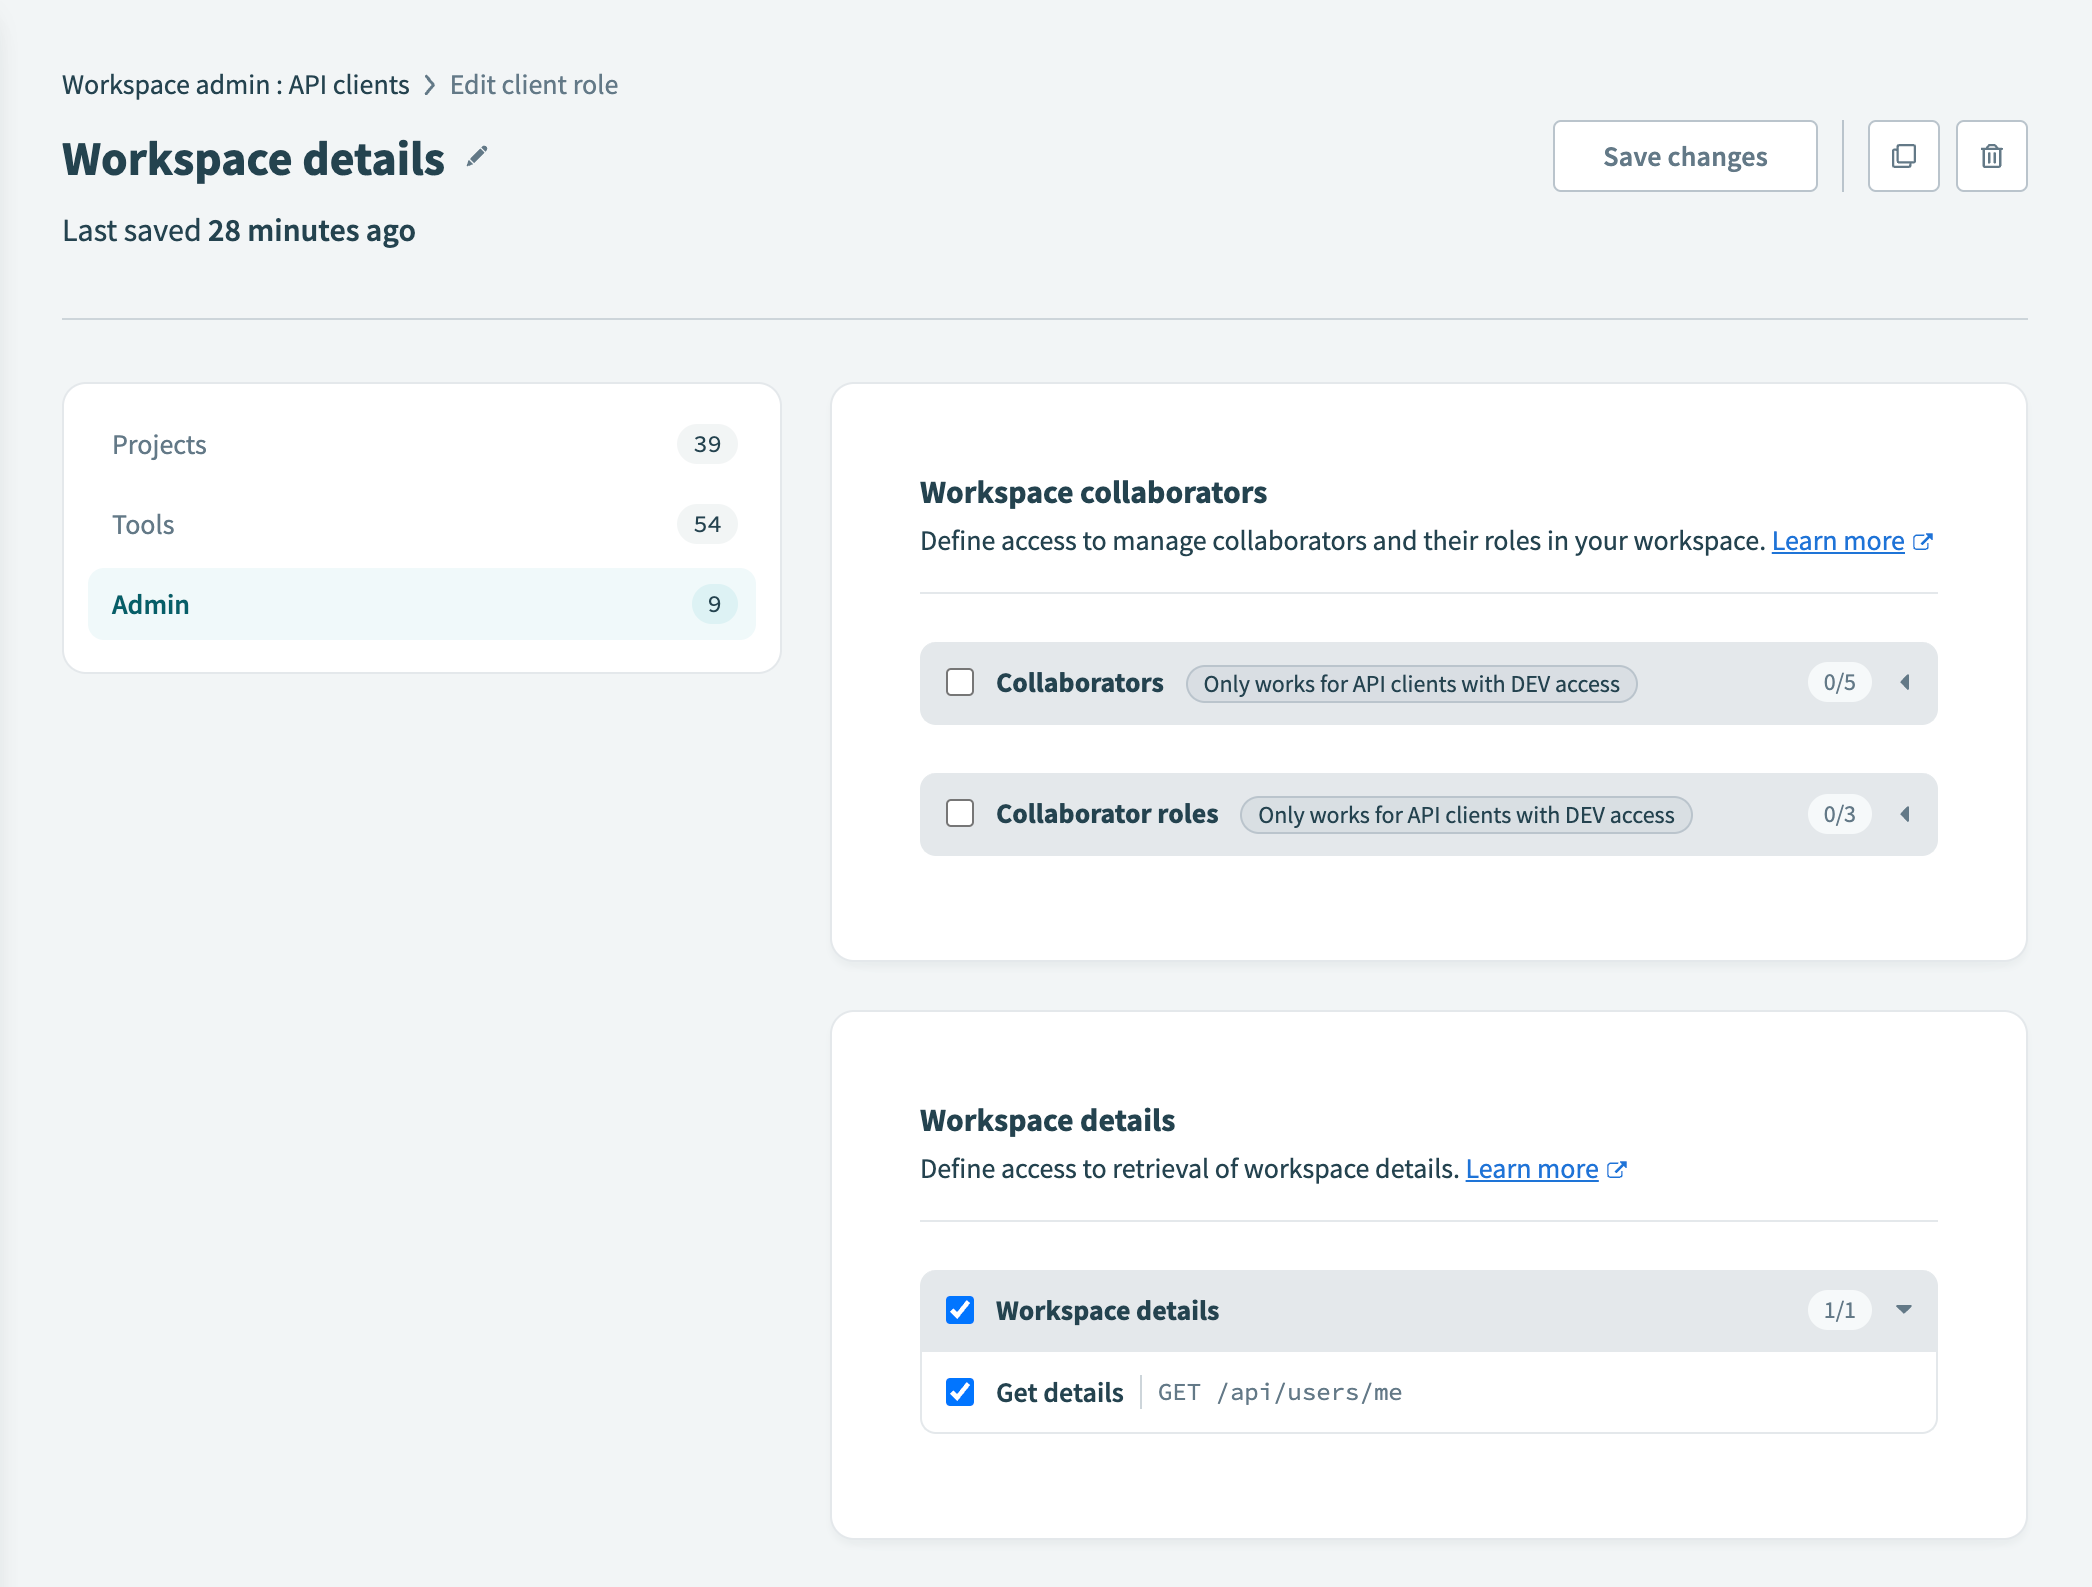
Task: Uncheck the Get details permission
Action: (961, 1392)
